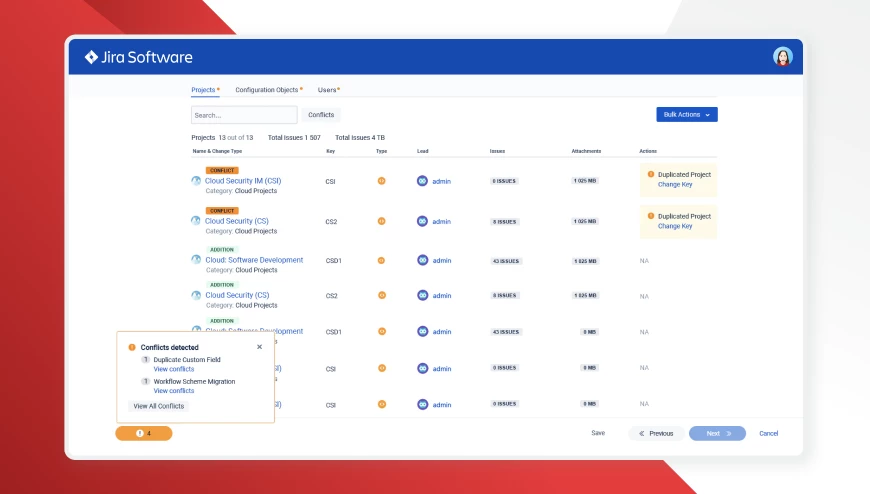870x494 pixels.
Task: Click the CONFLICT tag above Cloud Security IM
Action: [222, 170]
